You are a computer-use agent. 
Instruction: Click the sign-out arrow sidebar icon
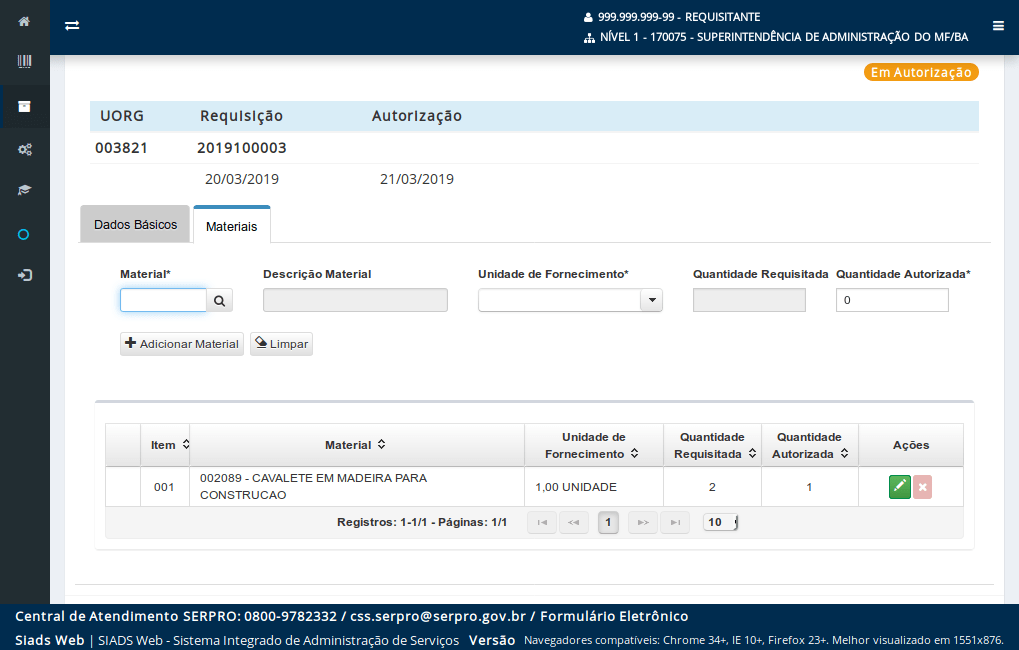[24, 276]
